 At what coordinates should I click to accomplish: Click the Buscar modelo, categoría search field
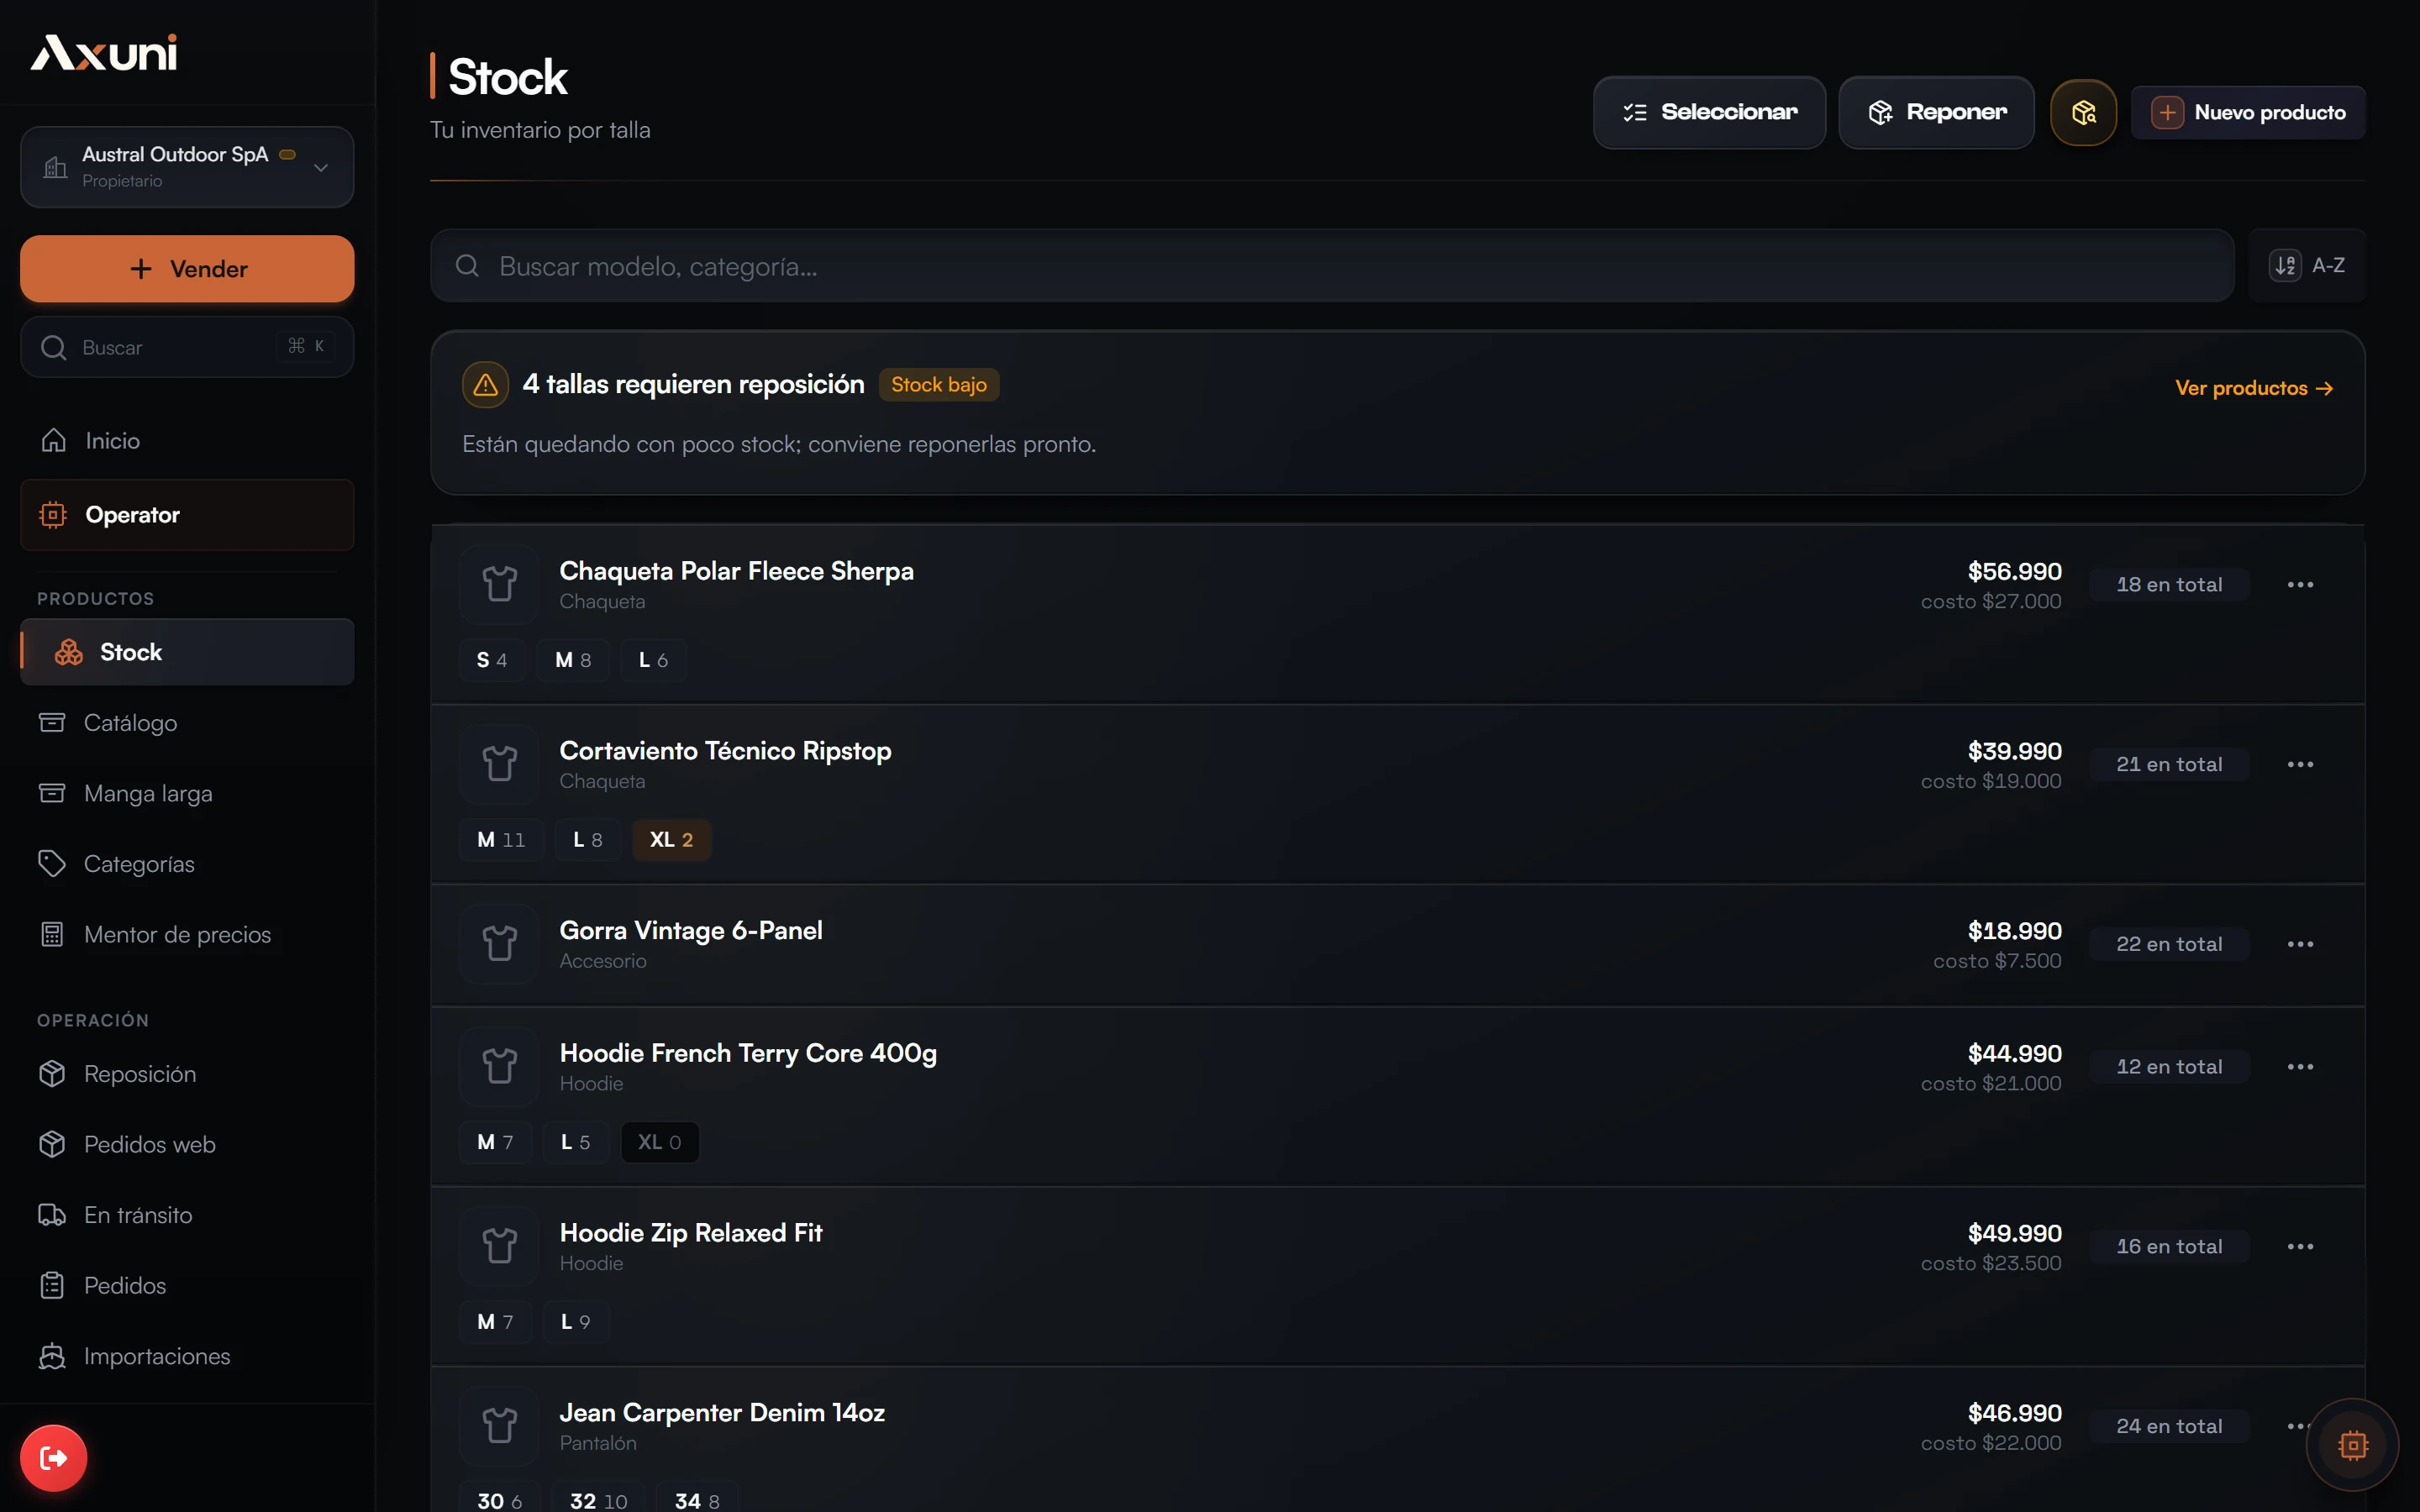1332,266
